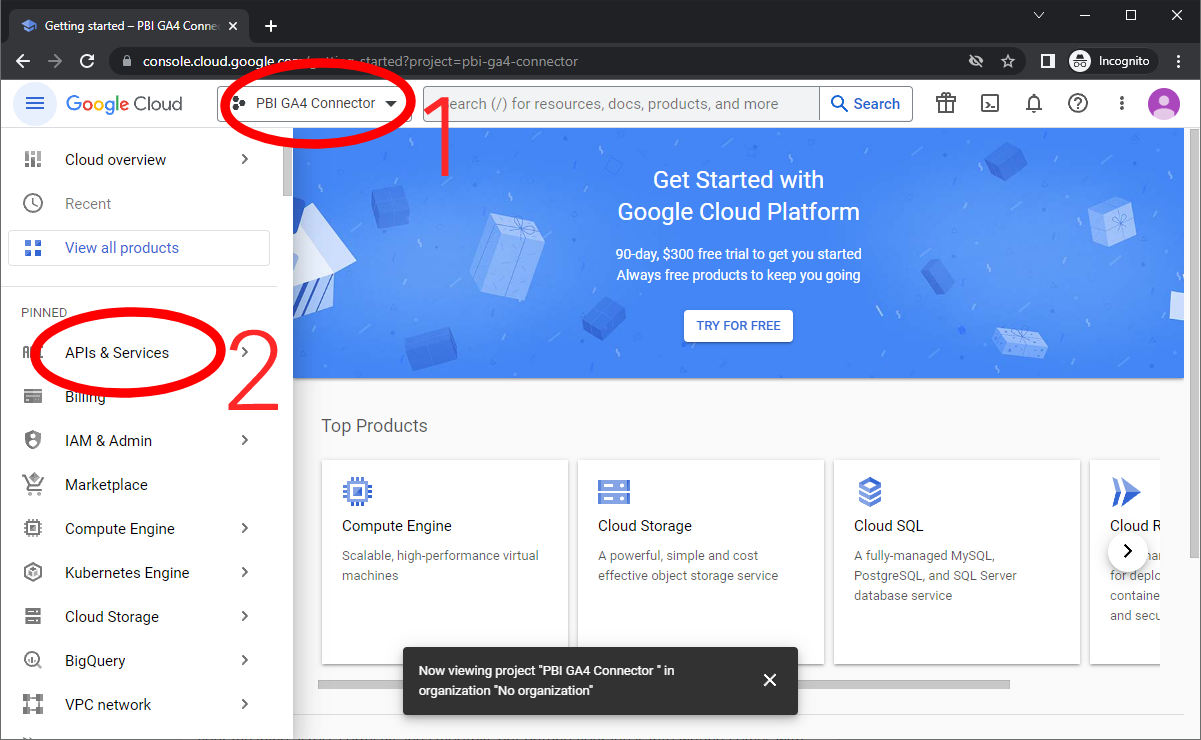Screen dimensions: 1201x740
Task: Click View all products button
Action: 138,248
